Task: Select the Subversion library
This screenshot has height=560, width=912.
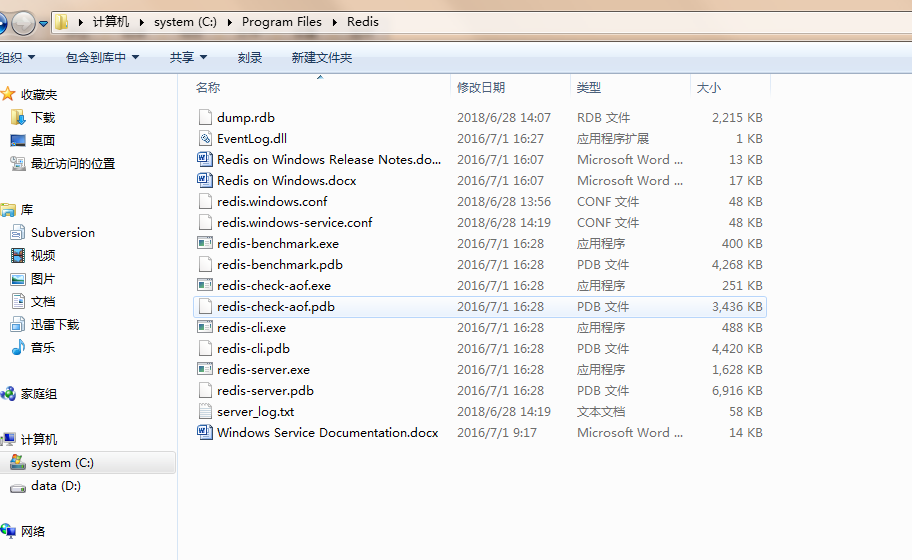Action: pos(63,233)
